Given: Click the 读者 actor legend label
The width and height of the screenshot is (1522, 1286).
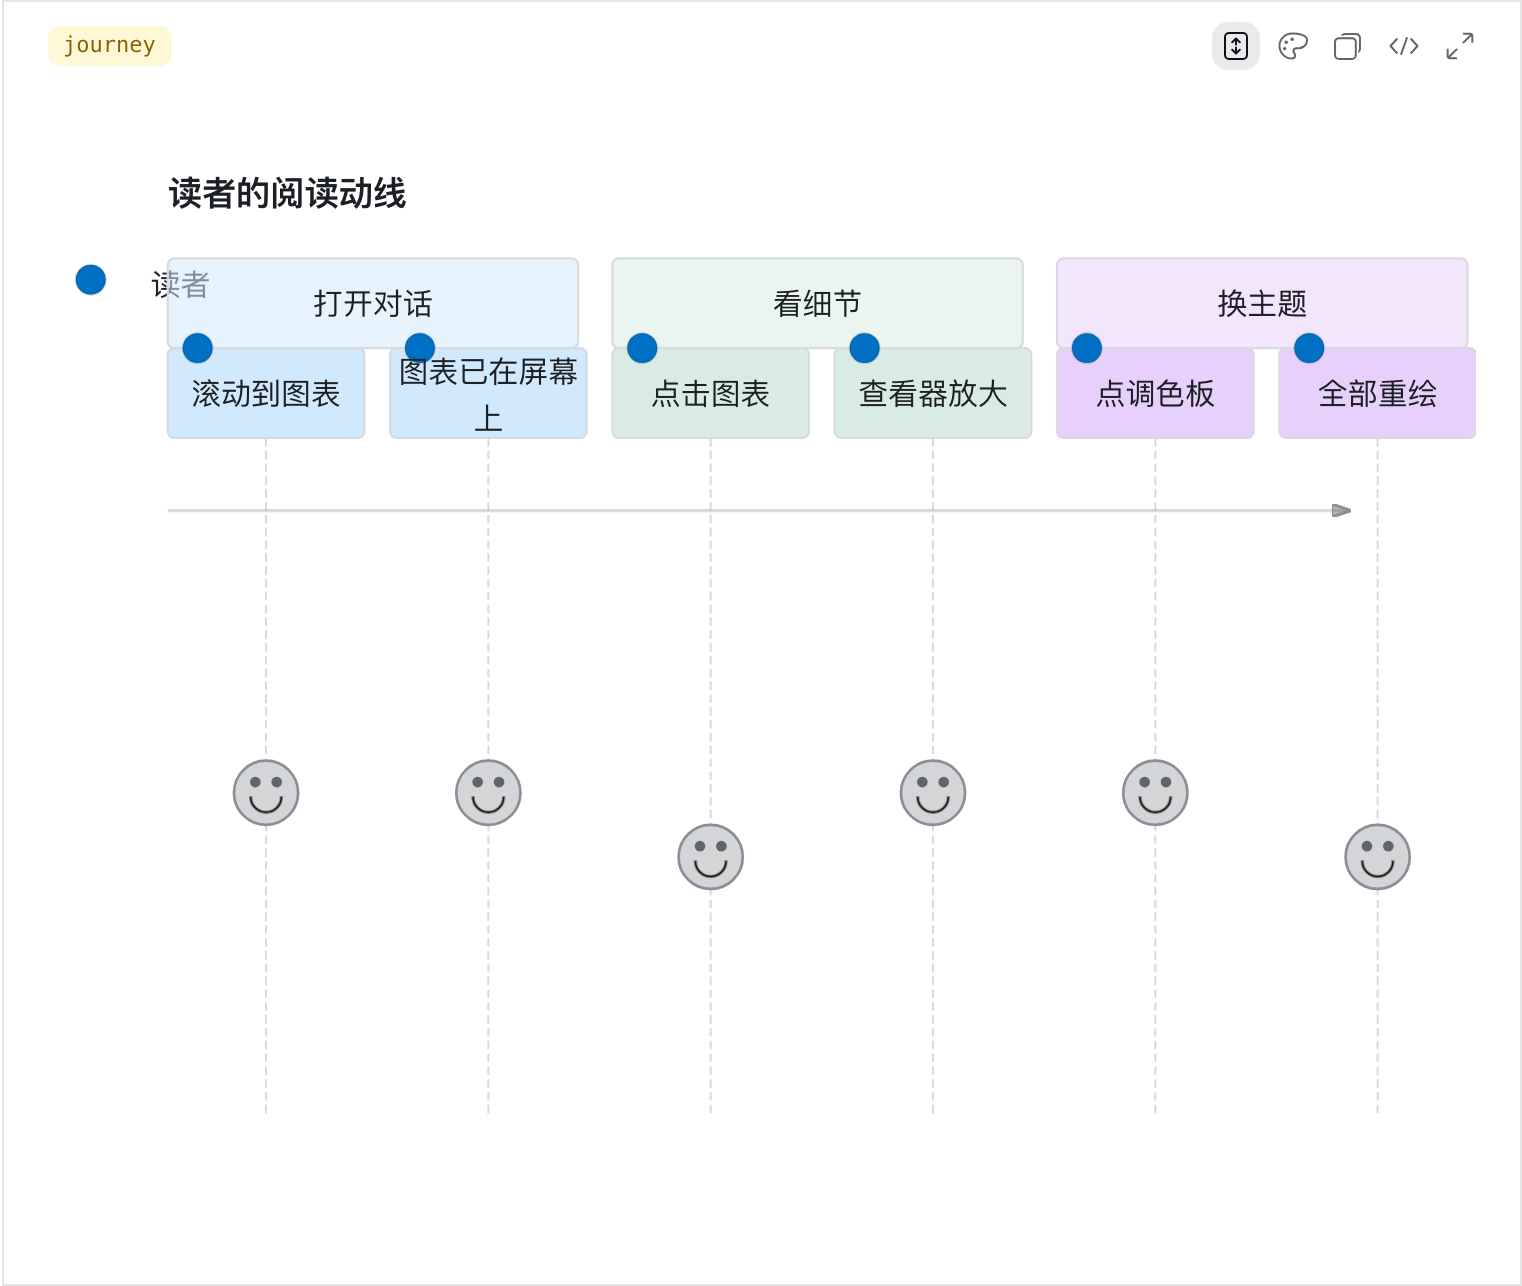Looking at the screenshot, I should click(x=180, y=285).
